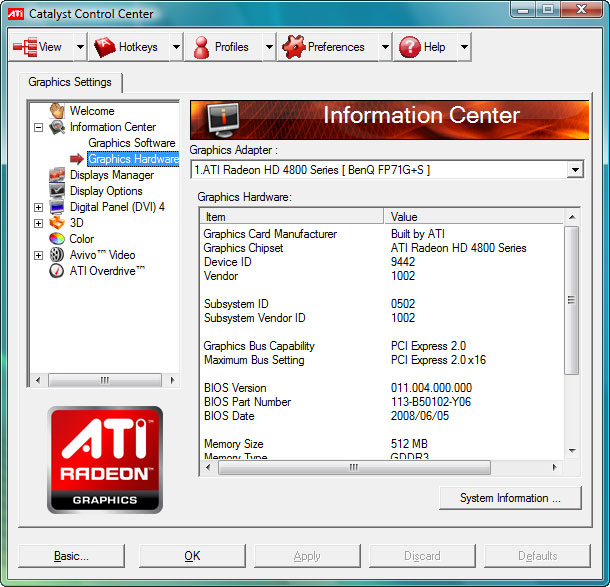Open Display Options from the tree

(x=106, y=191)
